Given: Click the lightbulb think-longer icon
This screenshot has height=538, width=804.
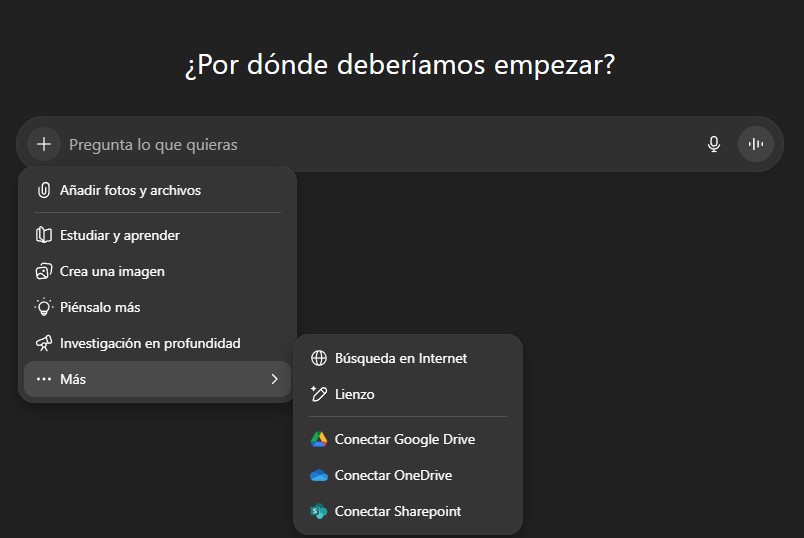Looking at the screenshot, I should [x=44, y=307].
